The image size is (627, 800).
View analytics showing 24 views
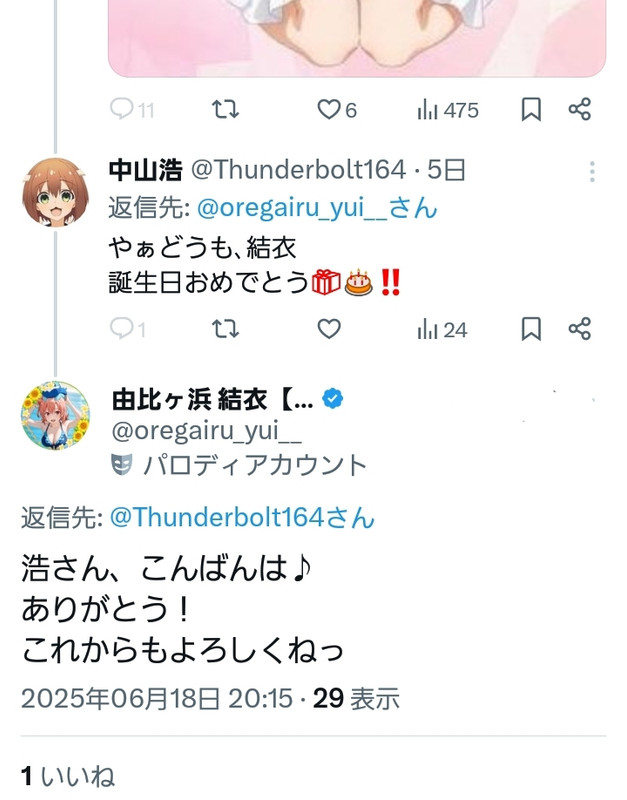click(x=442, y=330)
